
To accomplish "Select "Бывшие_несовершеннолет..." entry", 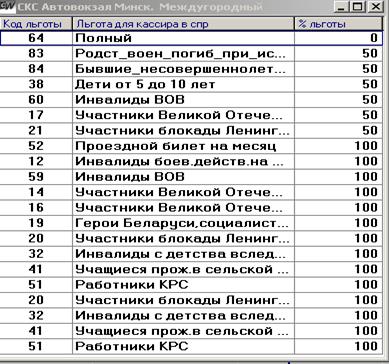I will pos(183,69).
